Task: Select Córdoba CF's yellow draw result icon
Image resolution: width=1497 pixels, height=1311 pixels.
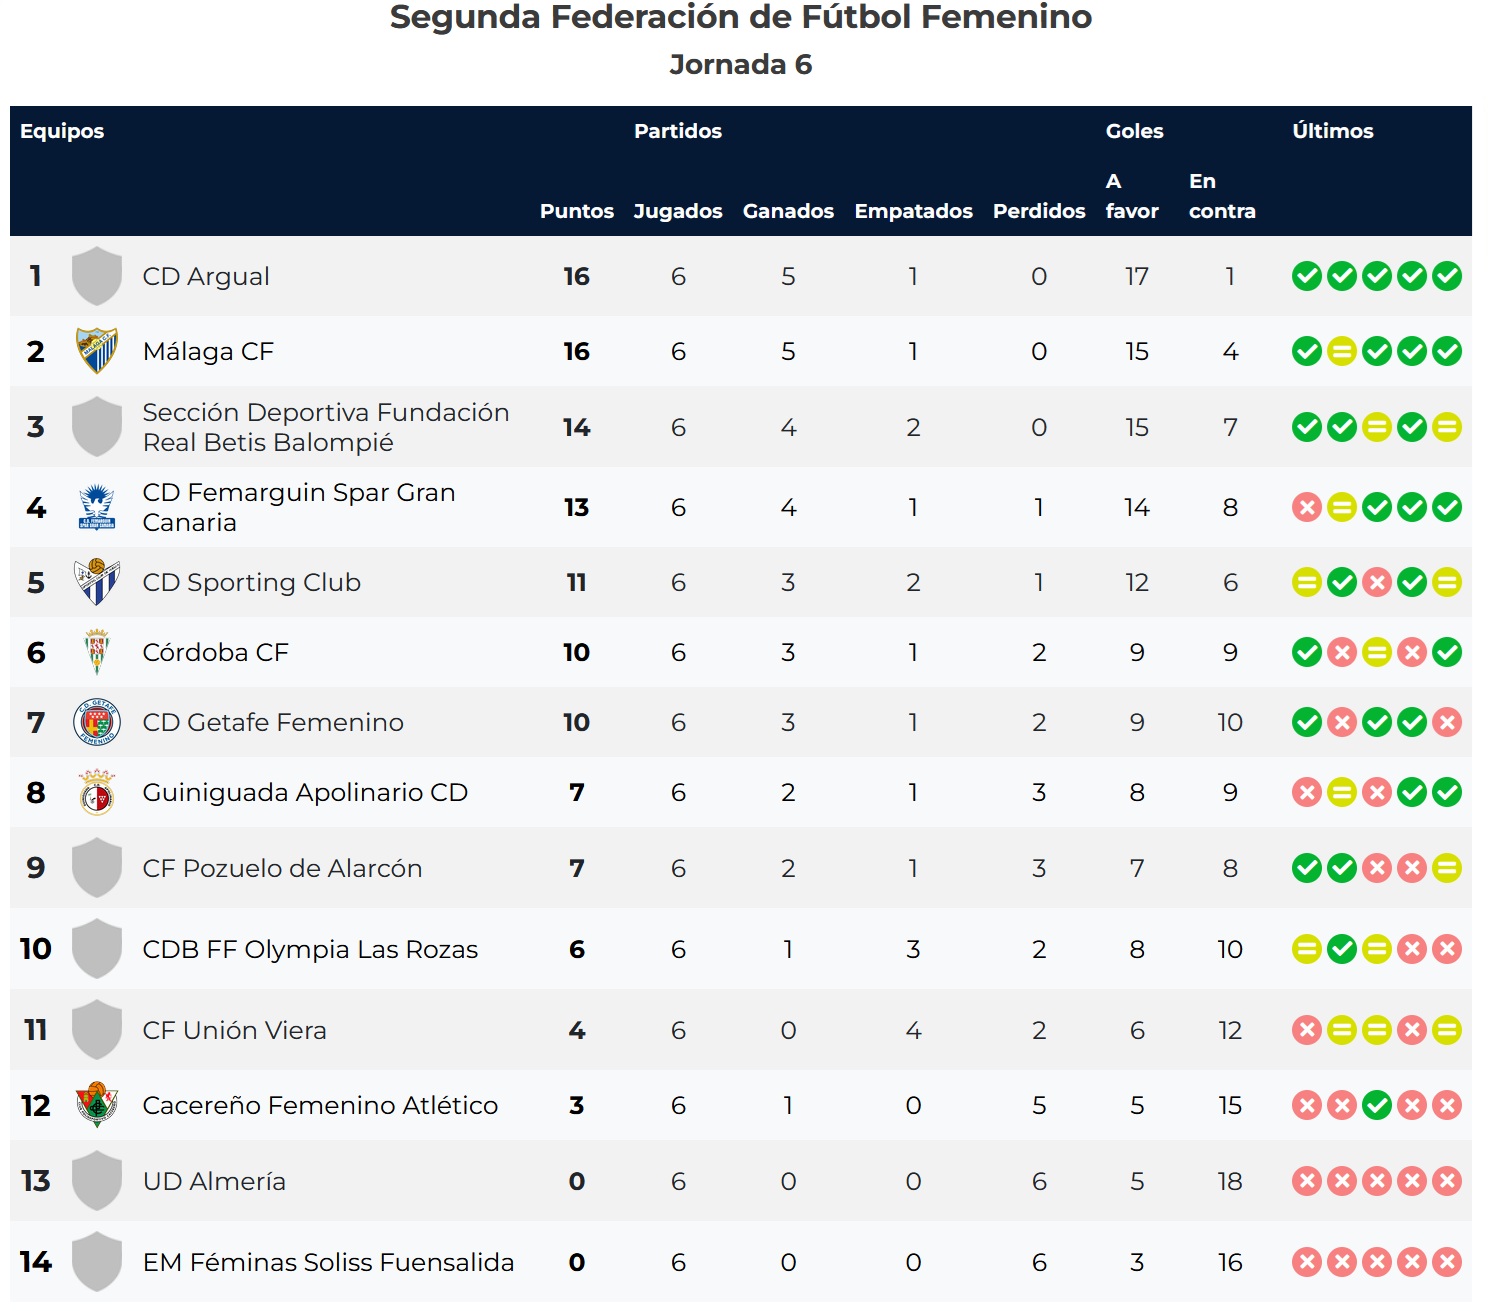Action: tap(1377, 652)
